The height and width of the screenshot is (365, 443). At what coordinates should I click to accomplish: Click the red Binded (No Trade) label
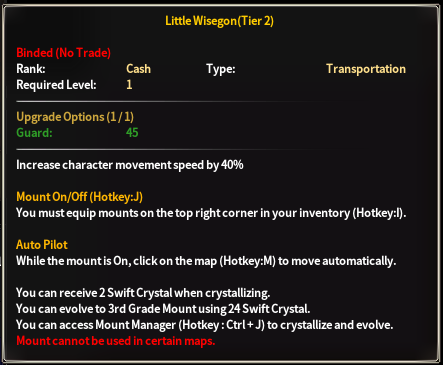[63, 53]
